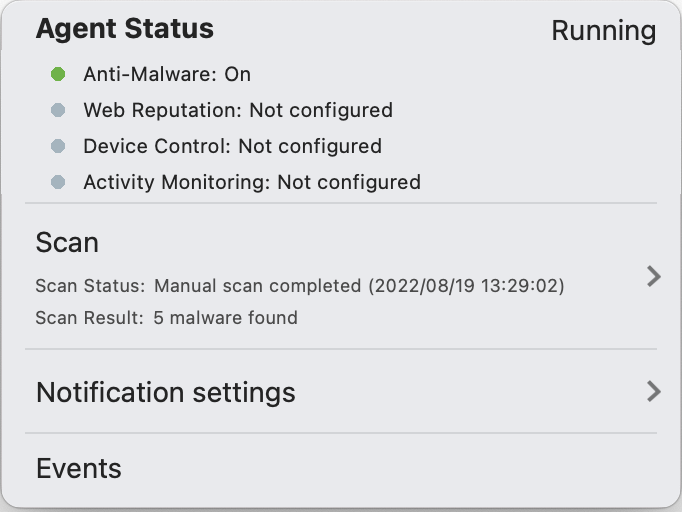Click the Agent Status heading

click(125, 28)
